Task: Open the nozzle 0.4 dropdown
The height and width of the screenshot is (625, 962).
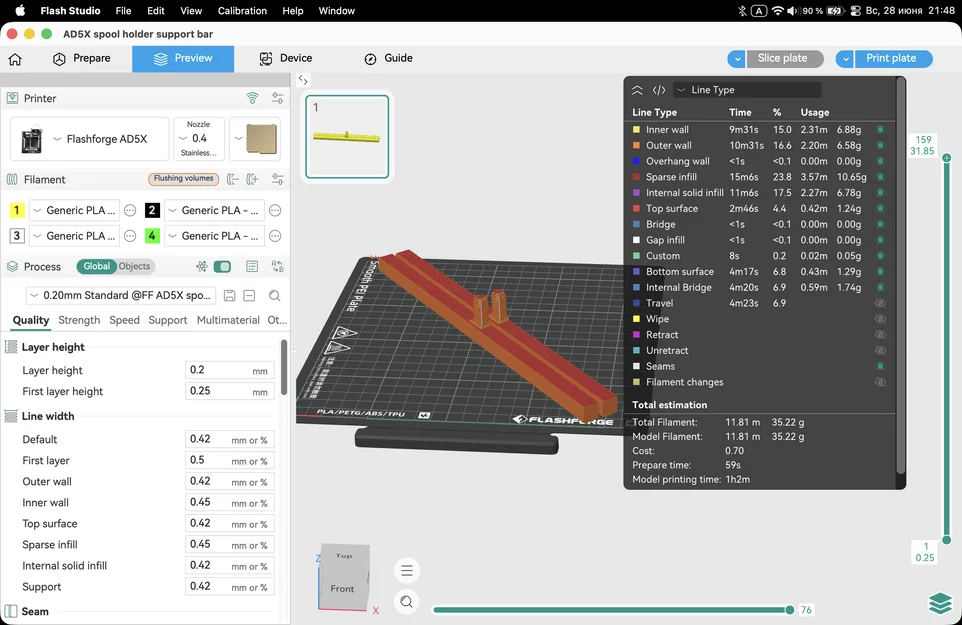Action: click(199, 139)
